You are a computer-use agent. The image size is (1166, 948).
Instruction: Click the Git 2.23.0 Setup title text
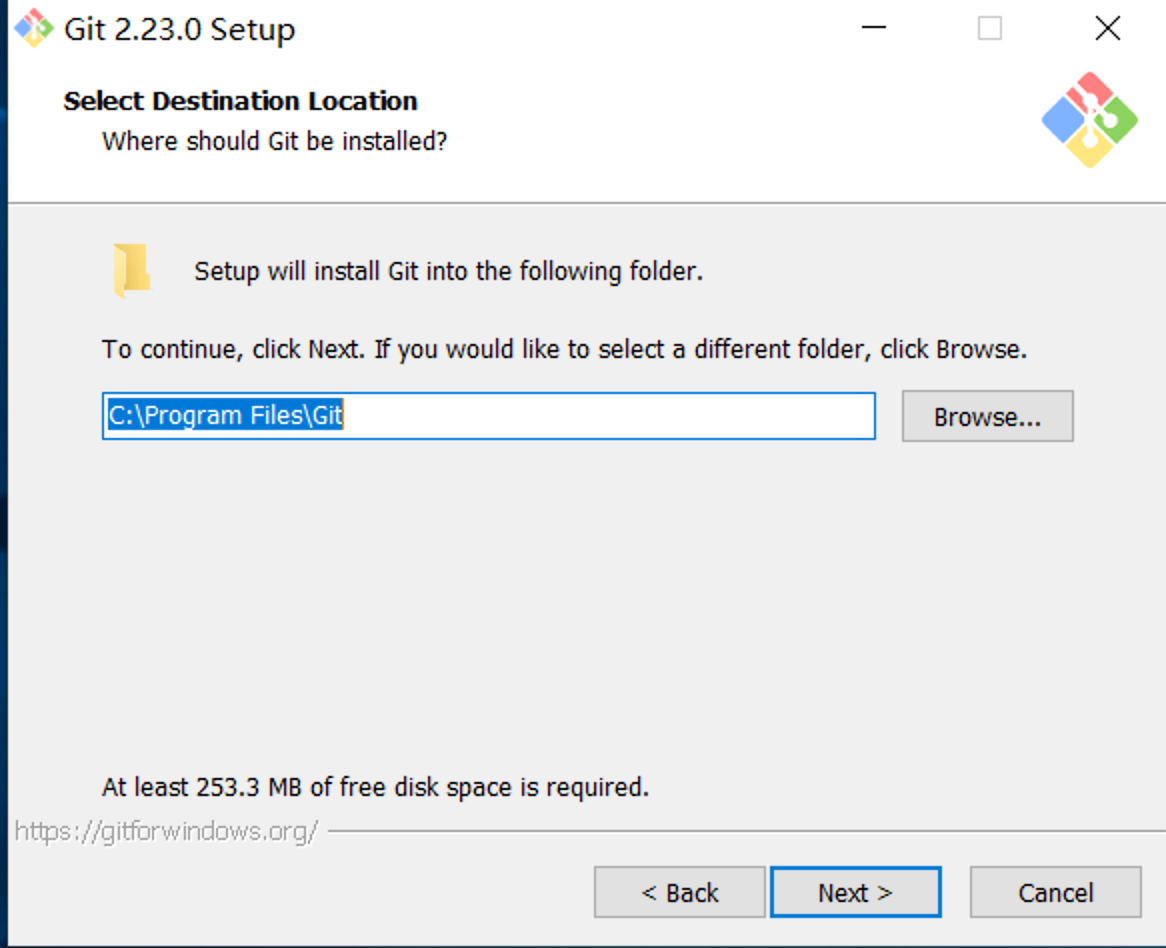coord(180,30)
